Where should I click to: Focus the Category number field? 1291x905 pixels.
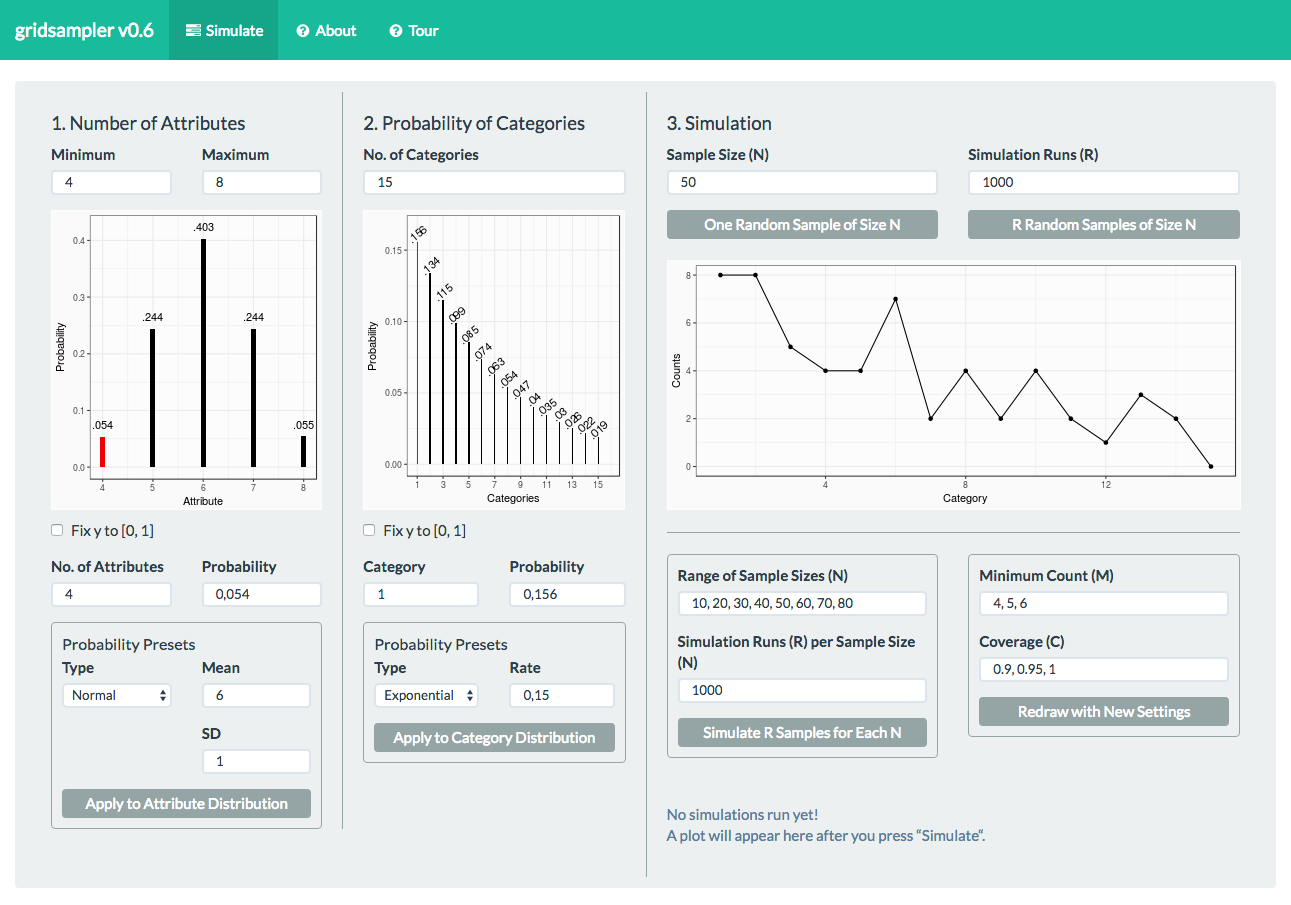coord(421,595)
